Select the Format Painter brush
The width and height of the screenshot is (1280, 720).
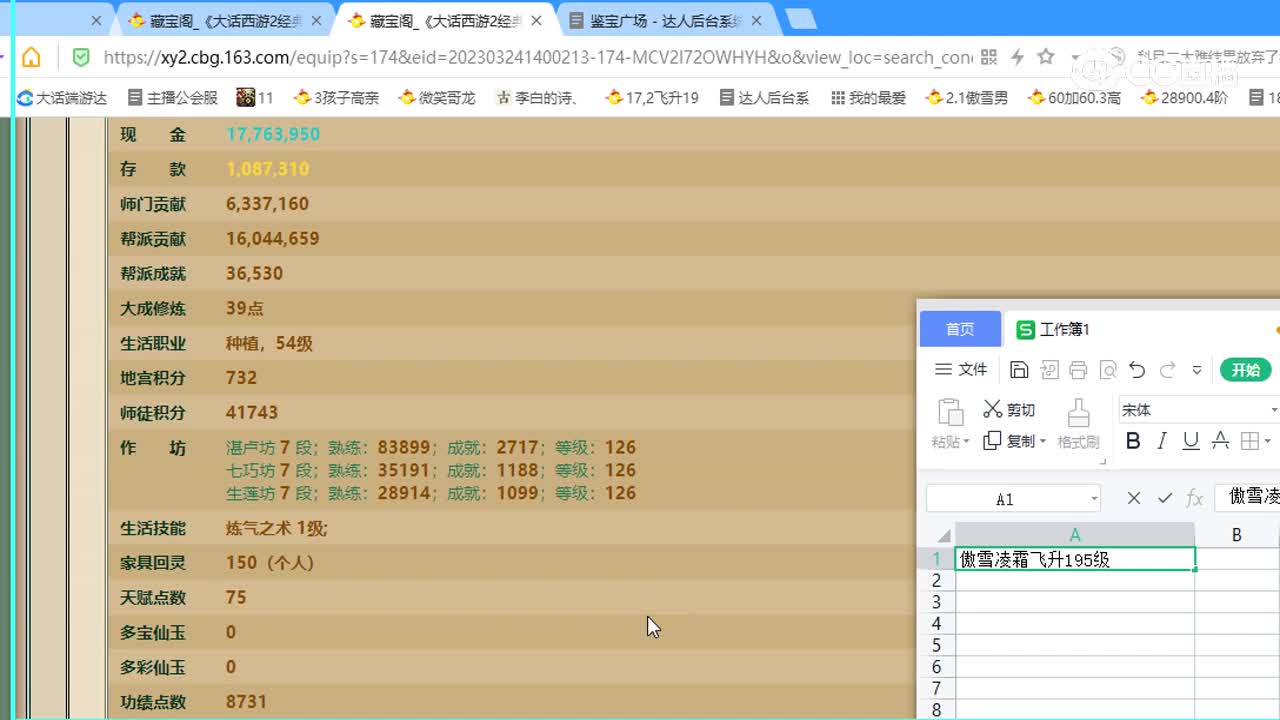click(1078, 425)
